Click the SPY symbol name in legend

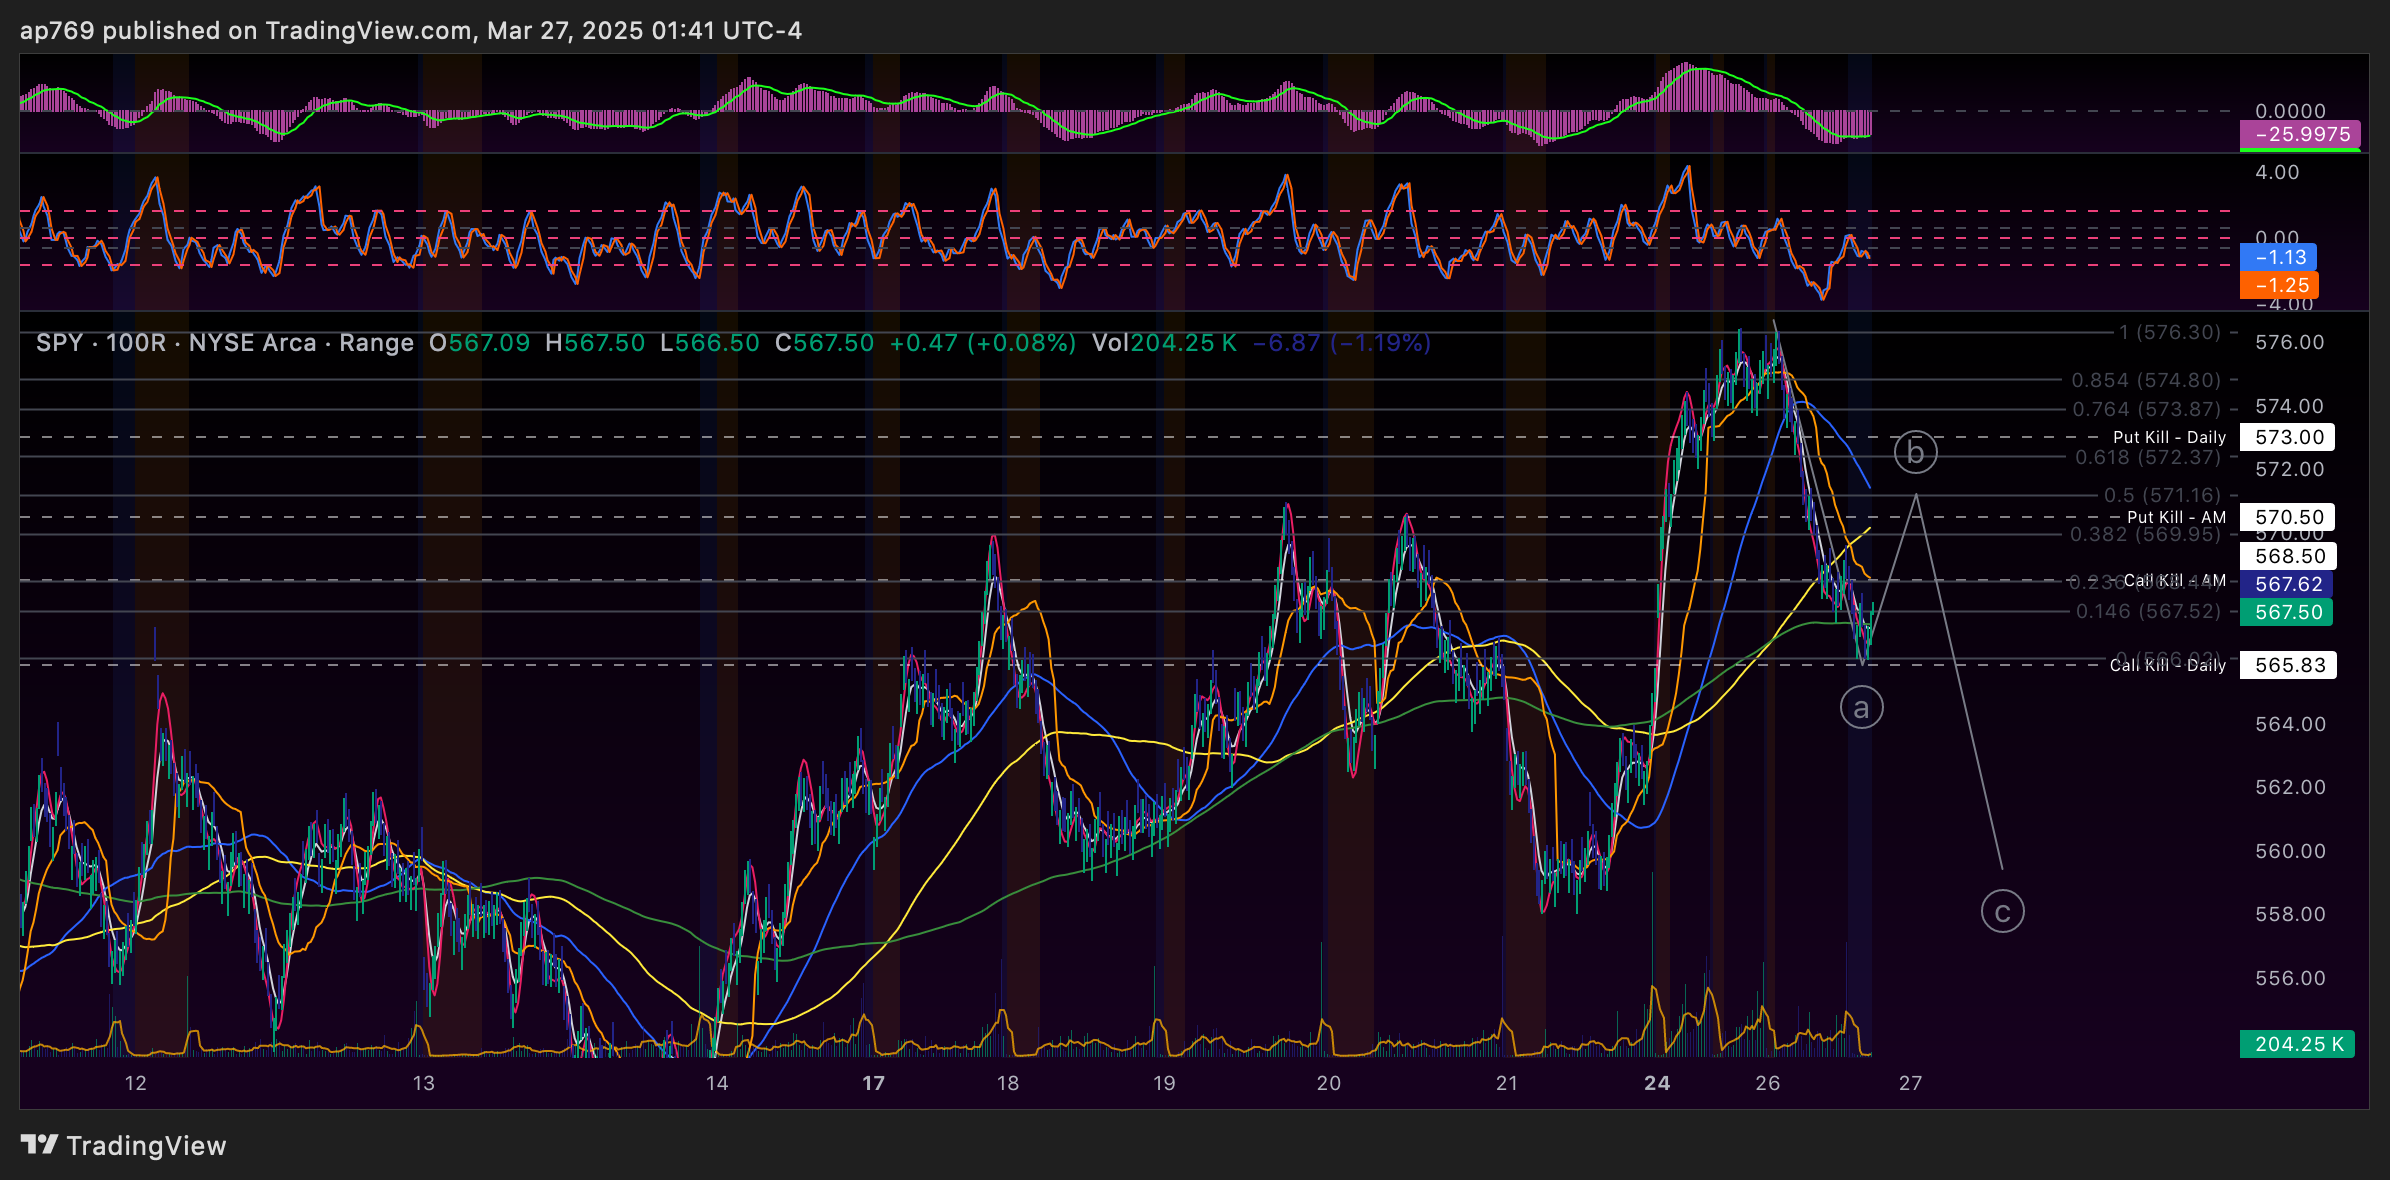(59, 343)
